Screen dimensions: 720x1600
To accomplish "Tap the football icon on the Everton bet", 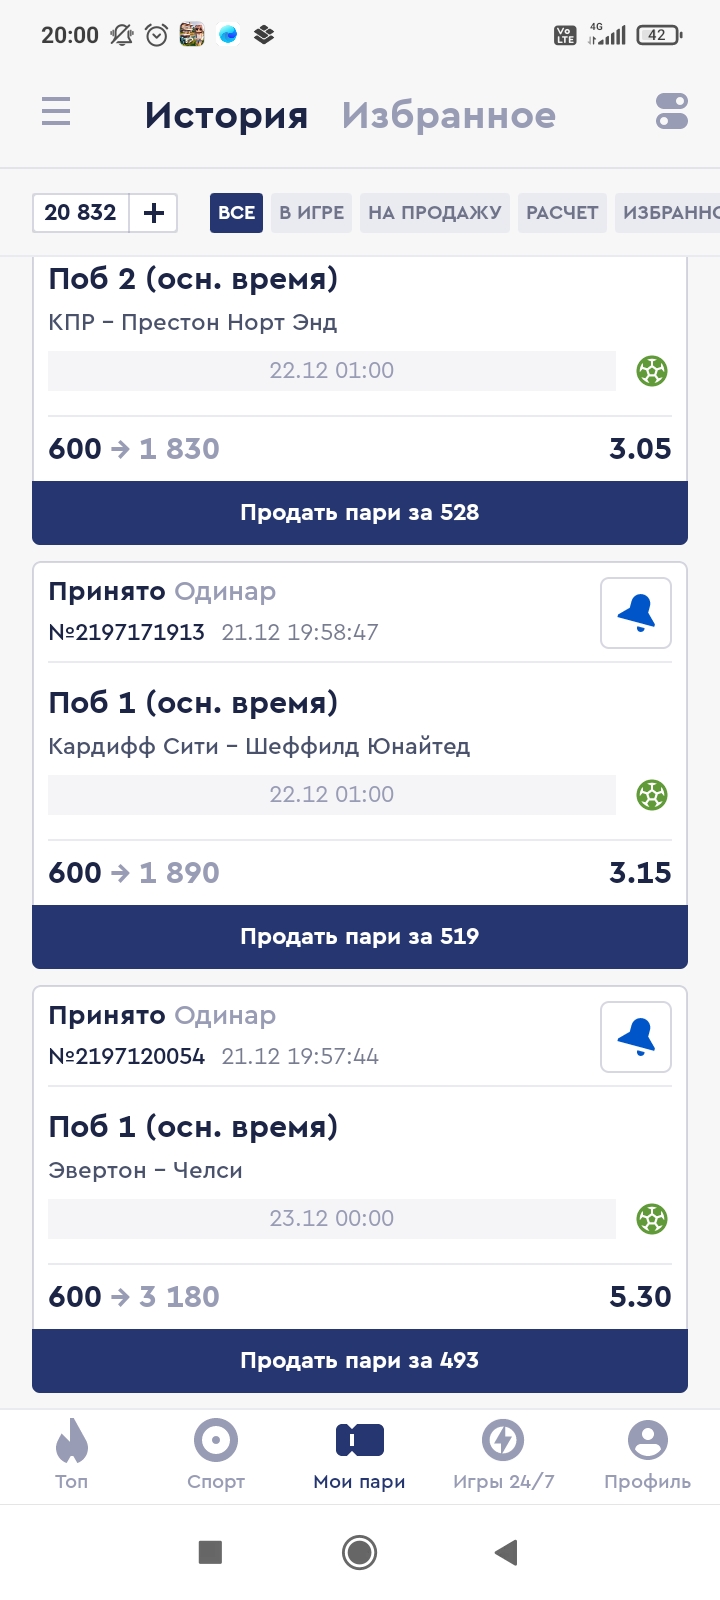I will tap(652, 1219).
